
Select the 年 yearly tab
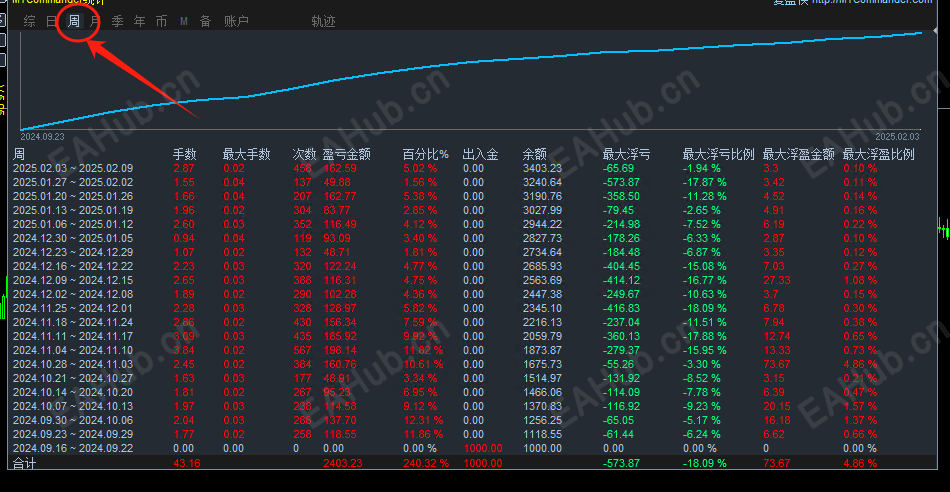tap(139, 22)
